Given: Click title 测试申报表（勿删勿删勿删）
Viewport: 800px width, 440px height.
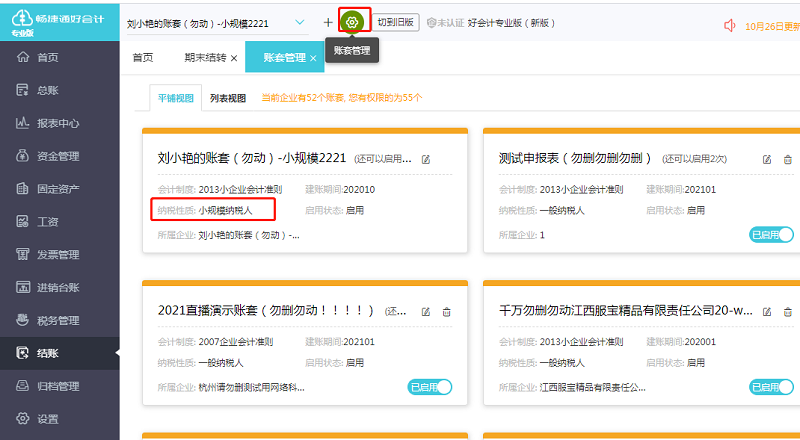Looking at the screenshot, I should point(575,158).
